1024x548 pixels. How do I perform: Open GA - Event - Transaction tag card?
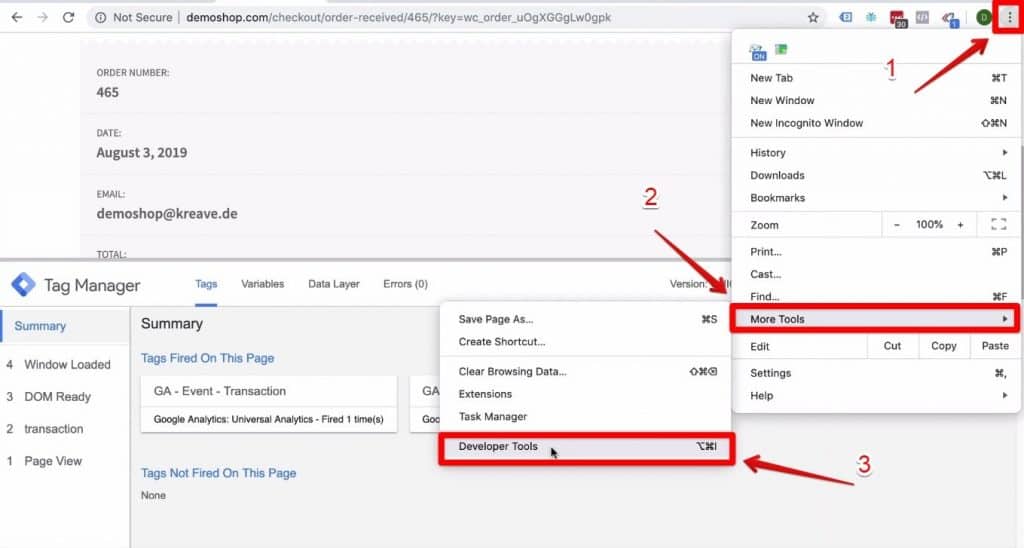click(x=269, y=404)
